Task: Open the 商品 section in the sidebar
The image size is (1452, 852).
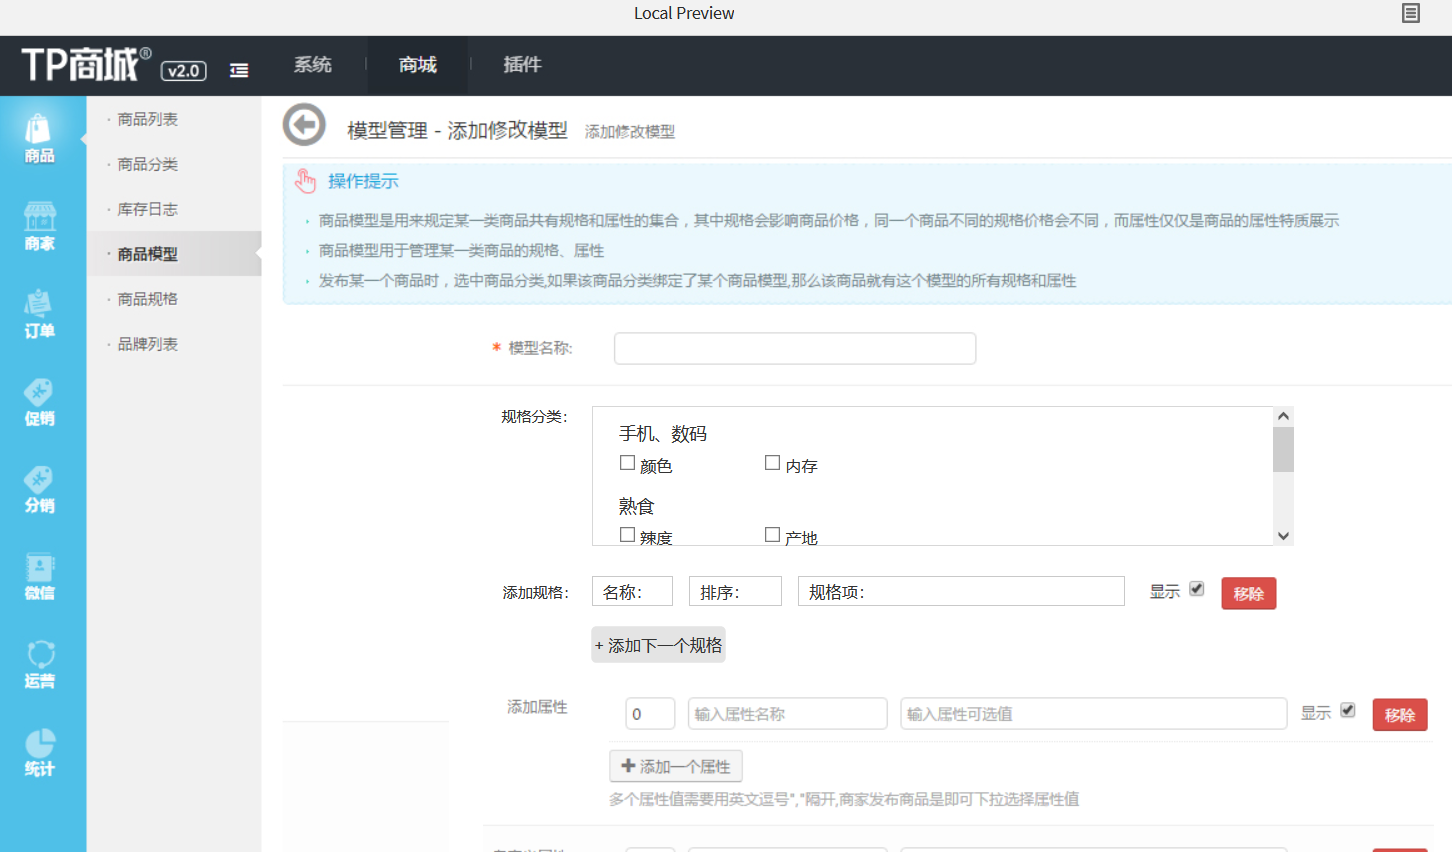Action: tap(40, 139)
